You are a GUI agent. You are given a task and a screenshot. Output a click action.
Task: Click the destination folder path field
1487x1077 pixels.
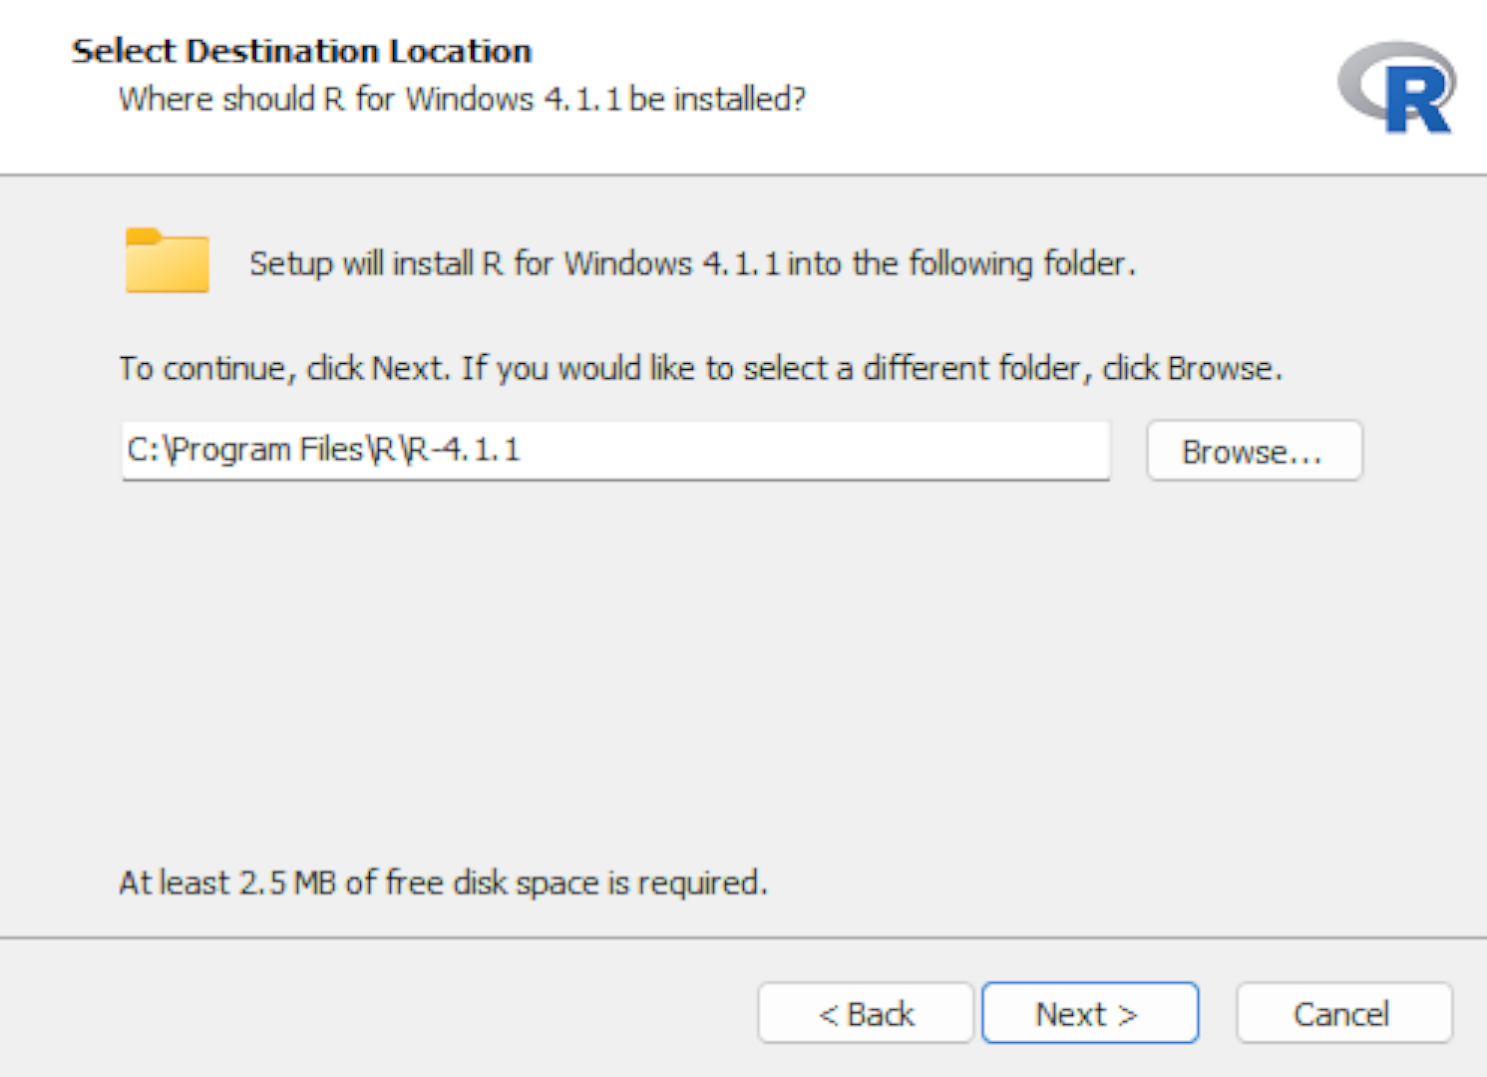(615, 450)
